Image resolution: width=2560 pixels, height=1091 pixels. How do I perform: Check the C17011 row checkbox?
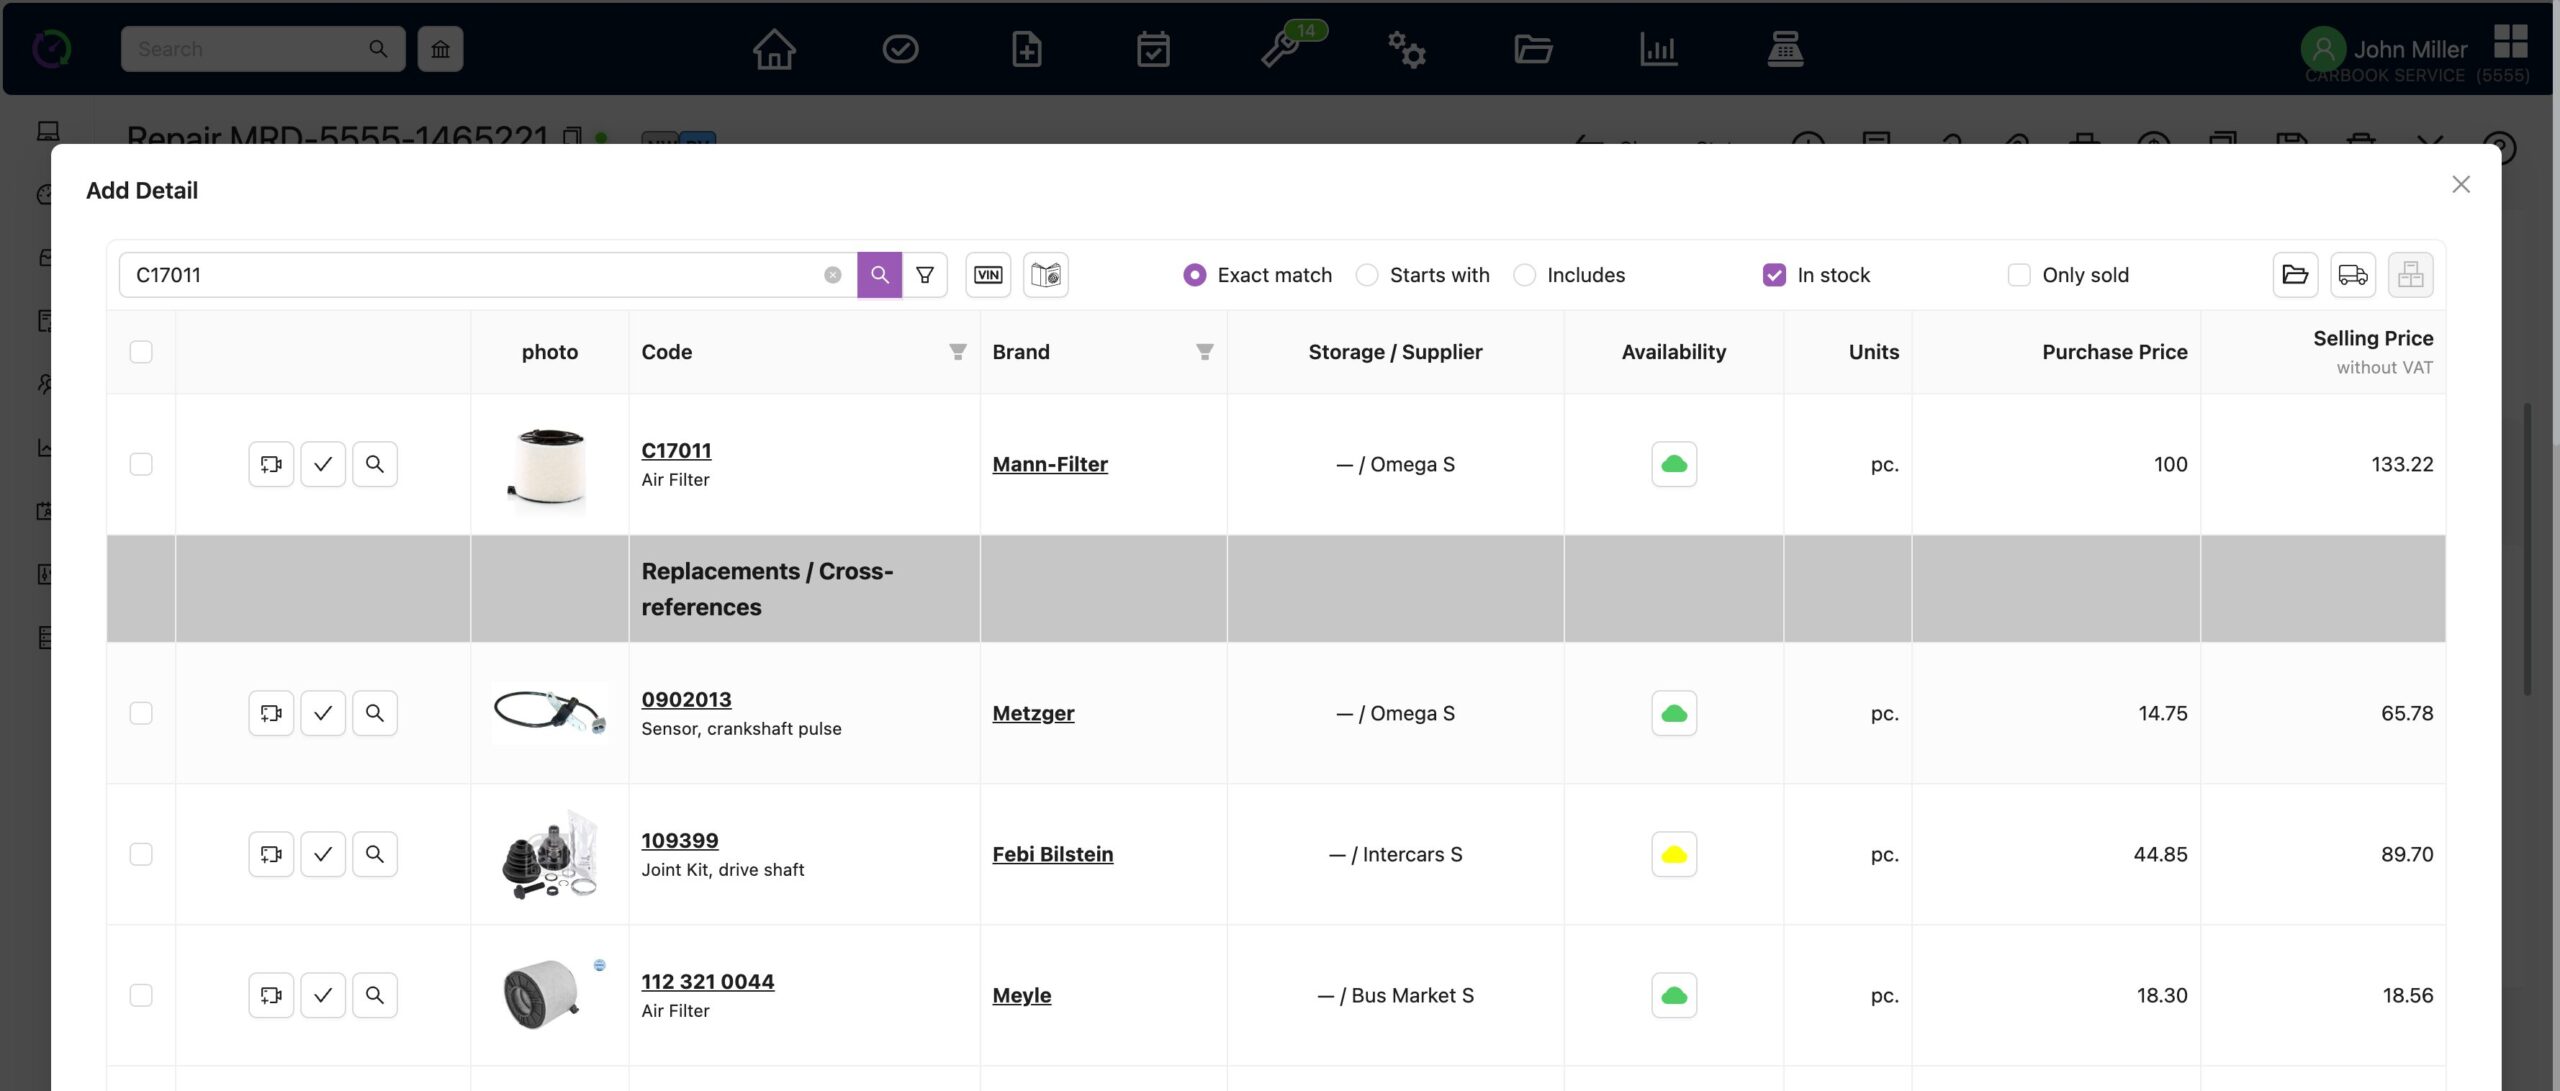(141, 464)
